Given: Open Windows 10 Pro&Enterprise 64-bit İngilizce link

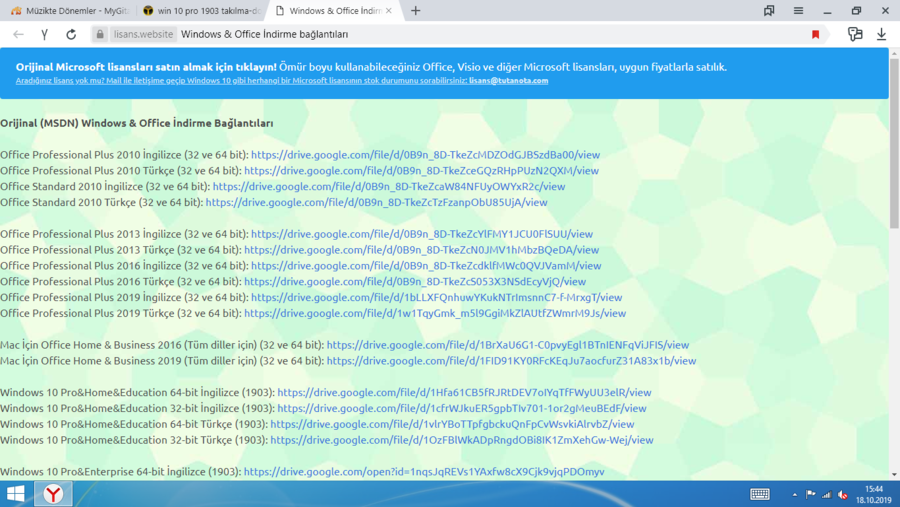Looking at the screenshot, I should pyautogui.click(x=424, y=472).
